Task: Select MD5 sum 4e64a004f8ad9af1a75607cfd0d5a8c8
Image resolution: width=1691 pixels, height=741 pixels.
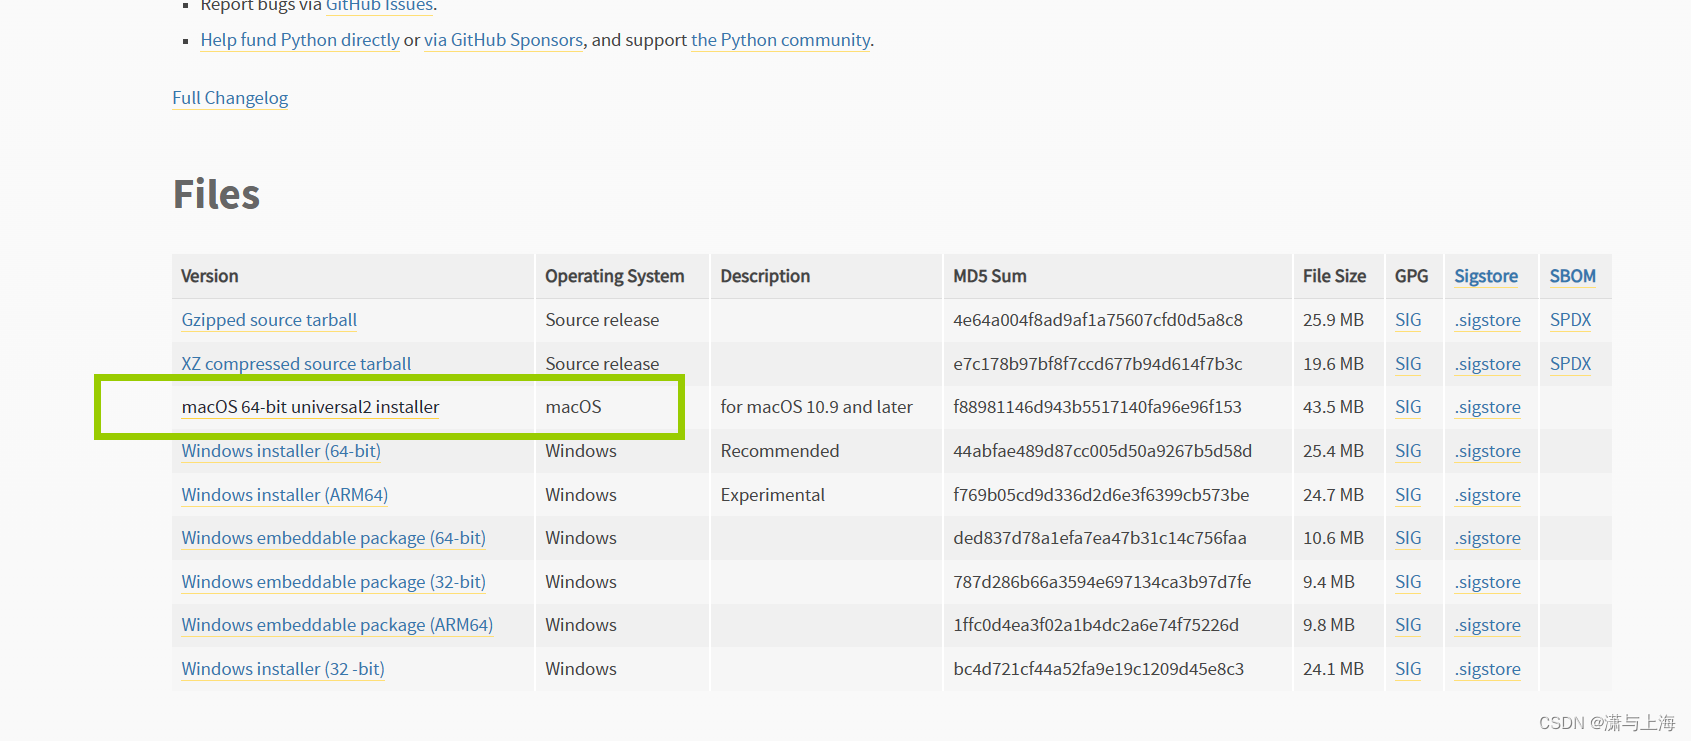Action: [1098, 320]
